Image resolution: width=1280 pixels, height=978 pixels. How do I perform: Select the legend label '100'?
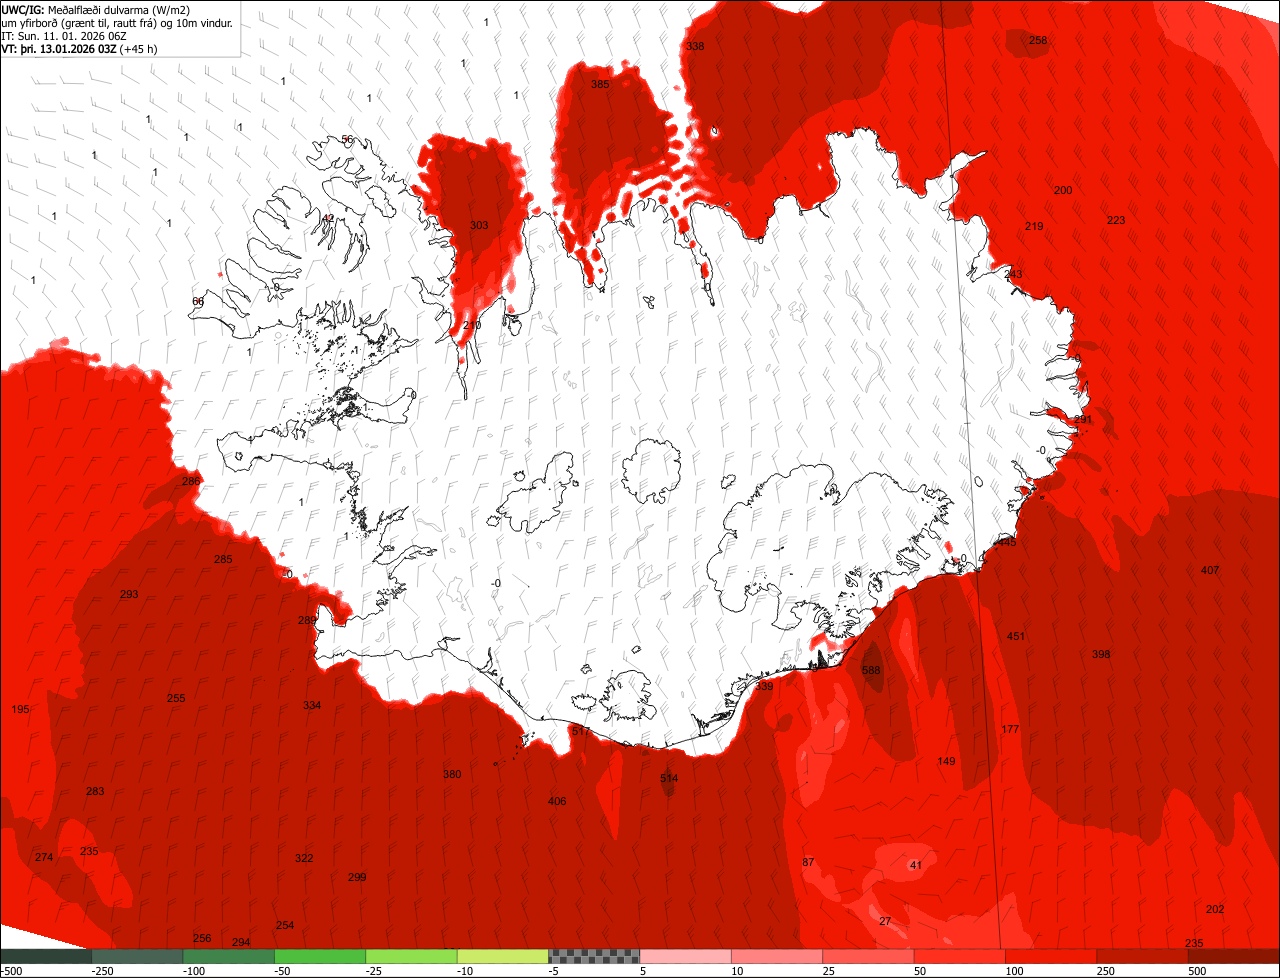point(1013,971)
